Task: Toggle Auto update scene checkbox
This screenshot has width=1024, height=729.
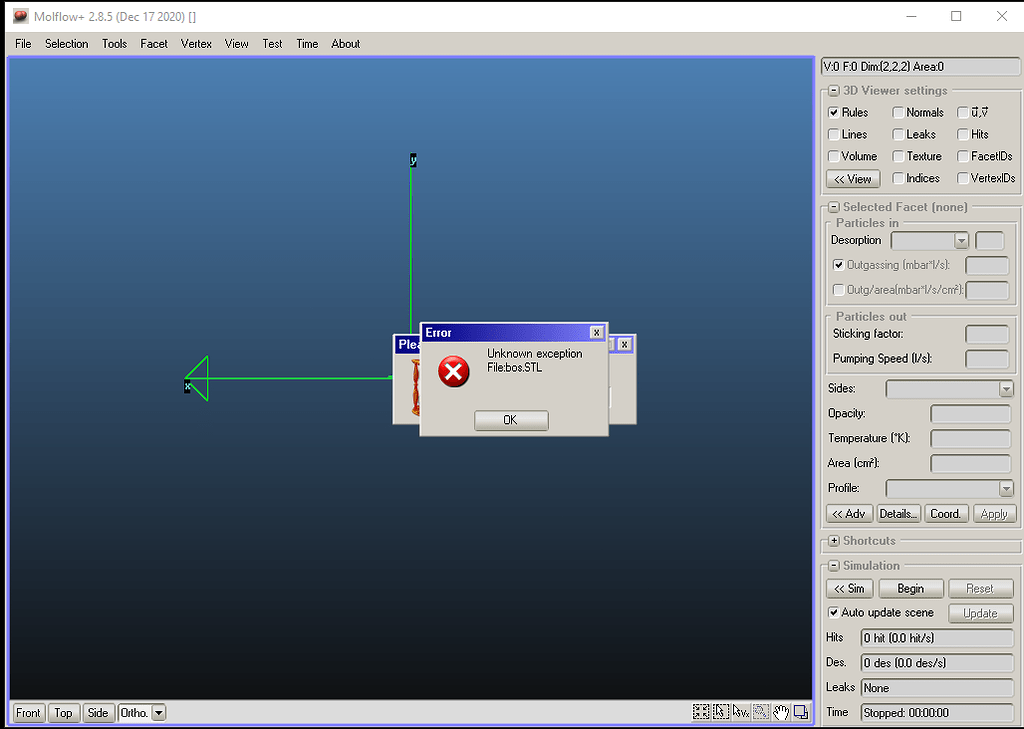Action: (x=834, y=613)
